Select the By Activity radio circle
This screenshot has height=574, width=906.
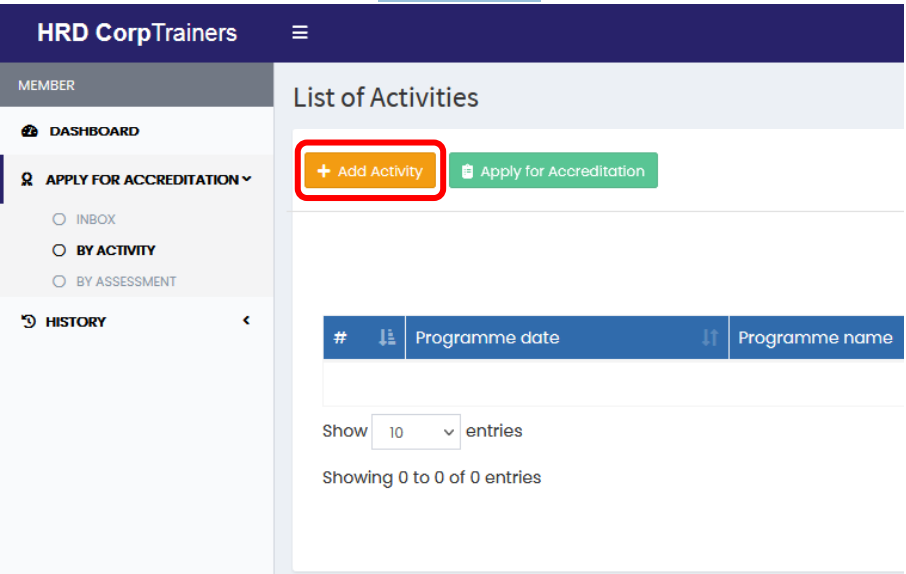click(x=59, y=250)
